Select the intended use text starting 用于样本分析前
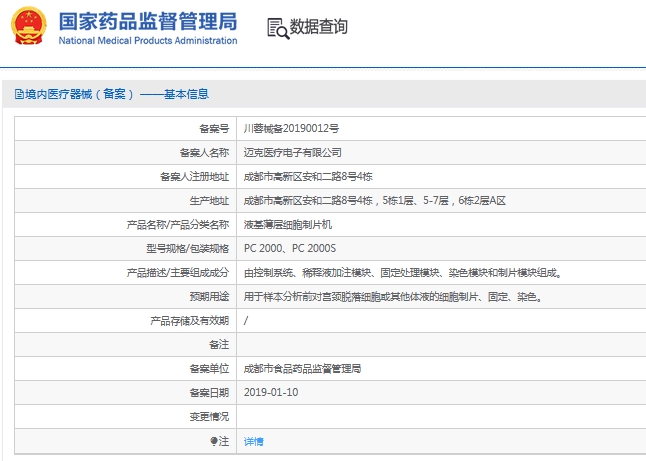646x461 pixels. (x=393, y=297)
